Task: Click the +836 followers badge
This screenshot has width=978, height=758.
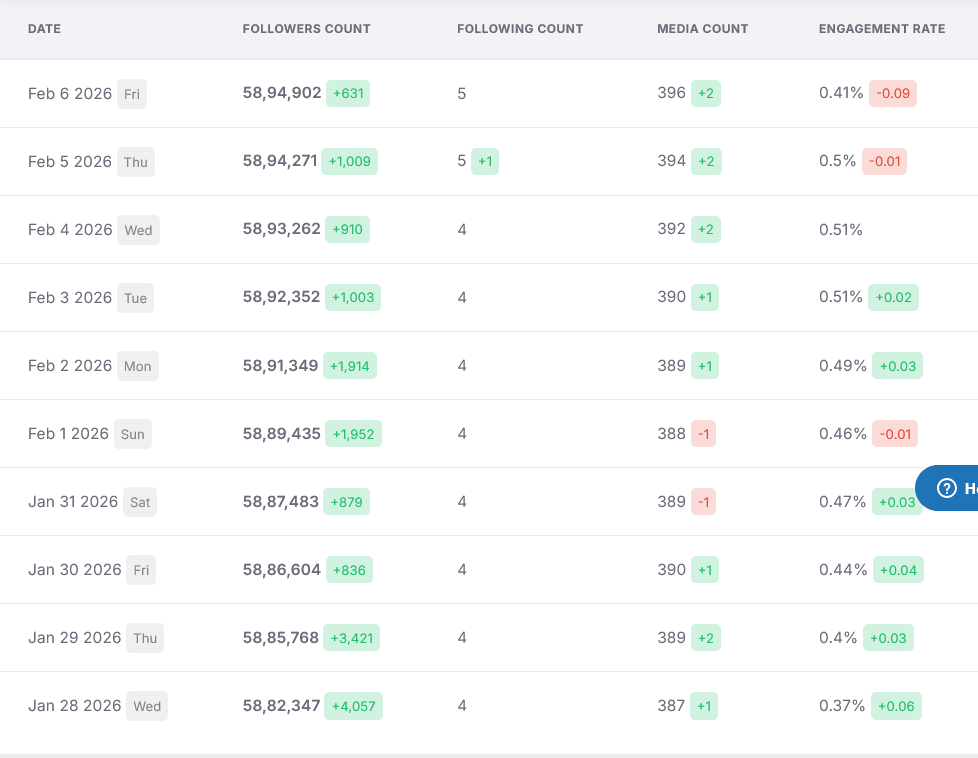Action: pyautogui.click(x=349, y=570)
